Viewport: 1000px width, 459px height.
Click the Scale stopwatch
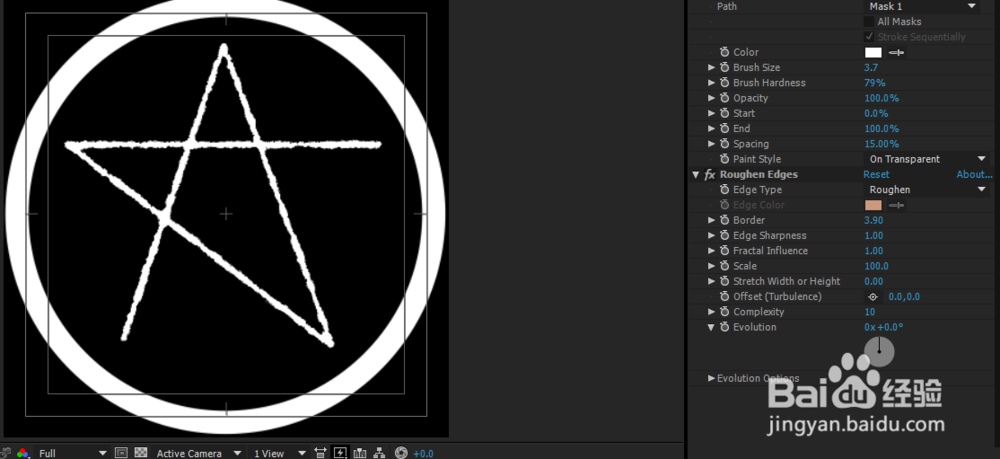[724, 266]
